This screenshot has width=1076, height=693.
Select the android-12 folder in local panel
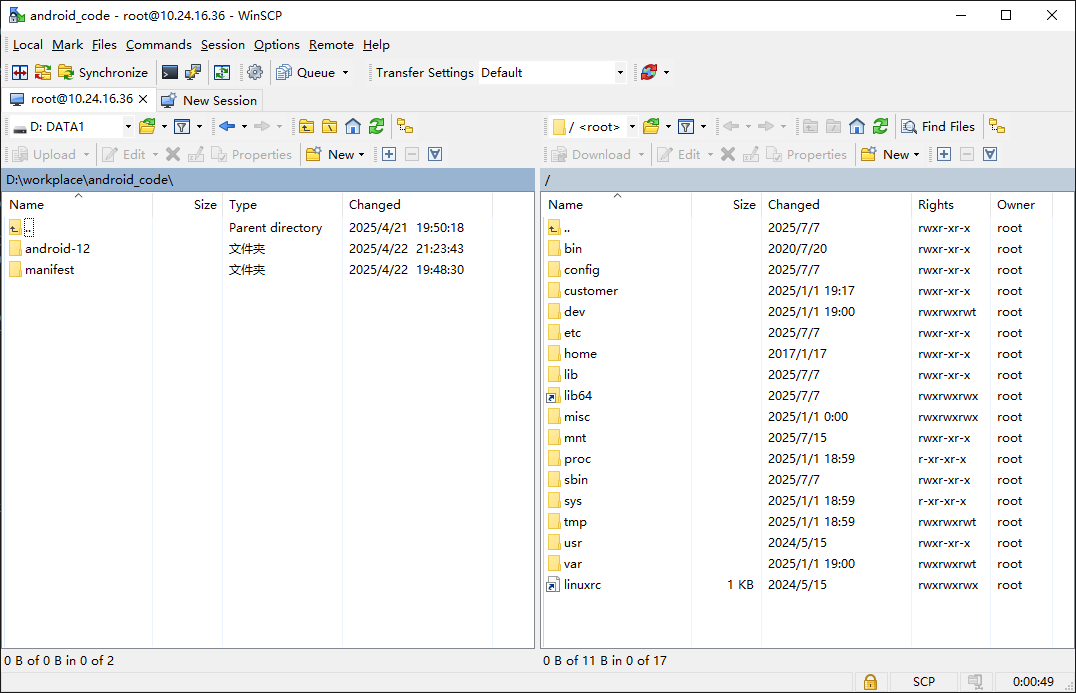57,248
